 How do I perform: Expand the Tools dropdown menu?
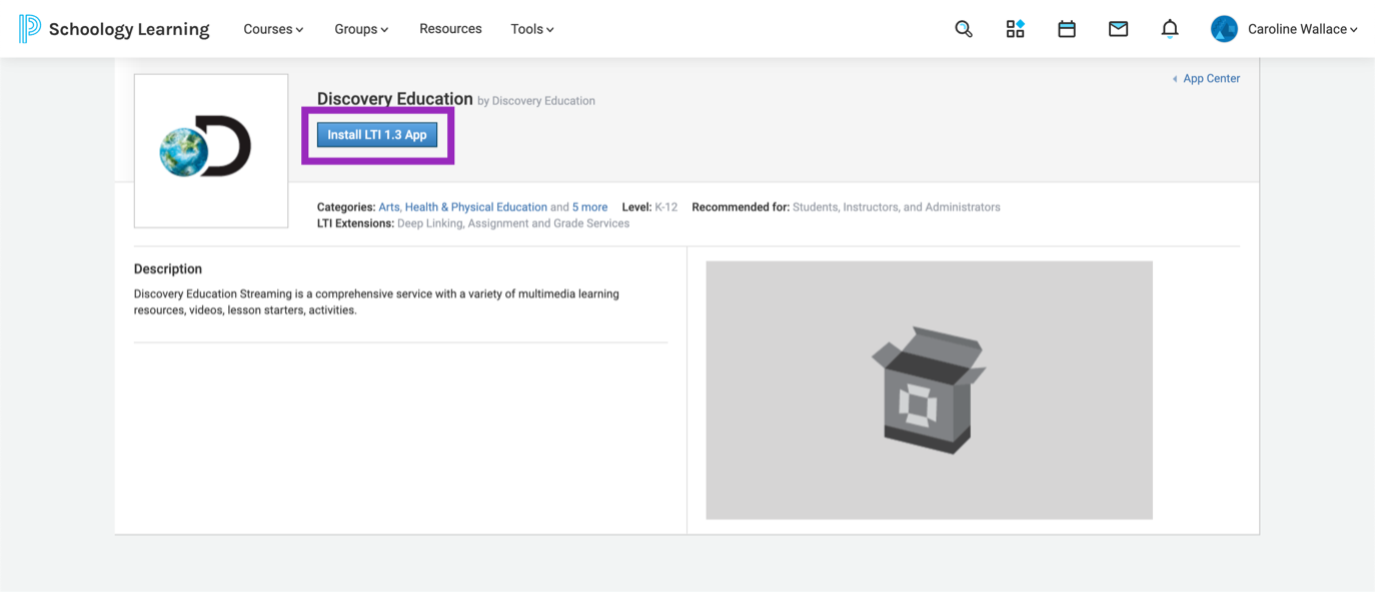[532, 29]
